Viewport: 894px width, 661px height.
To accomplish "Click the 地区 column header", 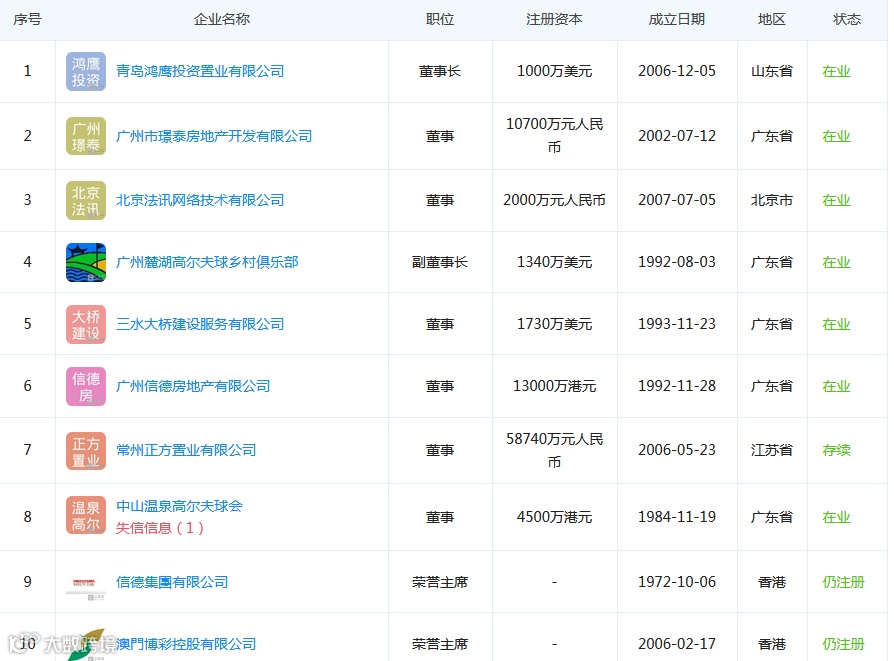I will [772, 19].
